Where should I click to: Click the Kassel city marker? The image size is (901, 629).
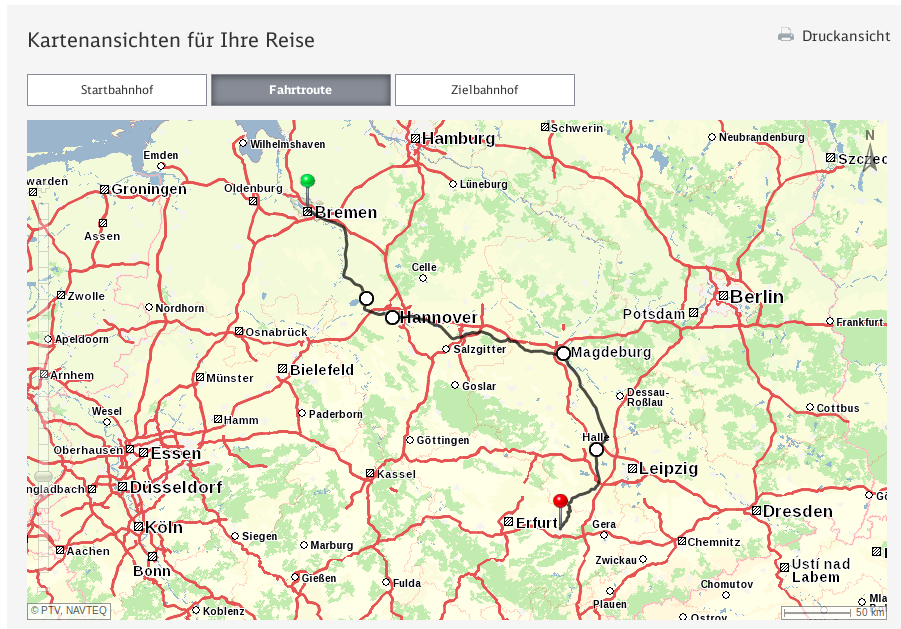(370, 473)
